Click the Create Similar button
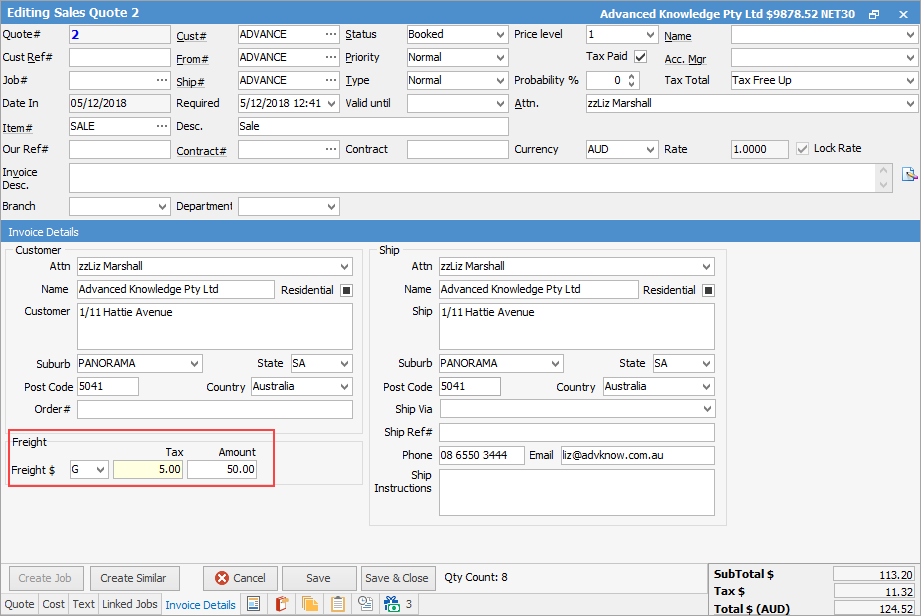The image size is (921, 616). 133,578
